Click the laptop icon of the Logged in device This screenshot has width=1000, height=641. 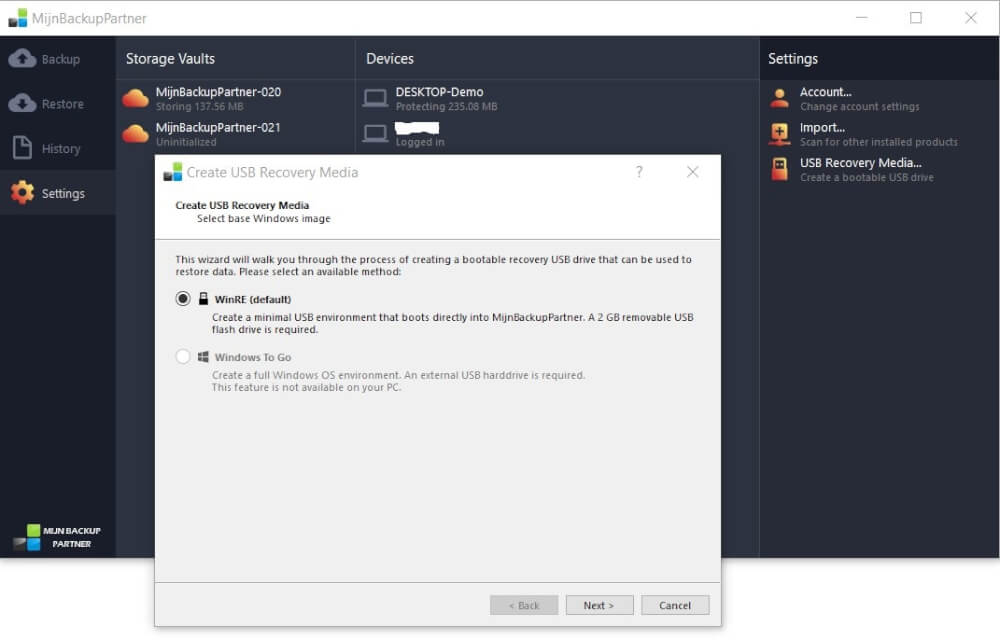tap(375, 134)
